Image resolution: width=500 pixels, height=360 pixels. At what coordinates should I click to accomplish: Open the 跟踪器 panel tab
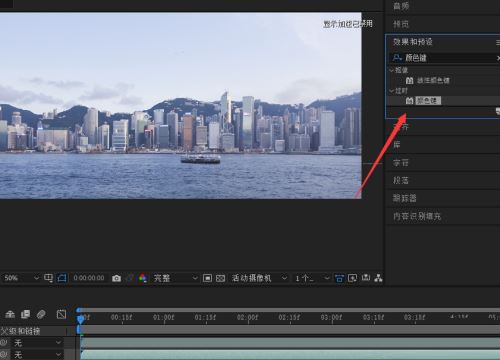(405, 198)
